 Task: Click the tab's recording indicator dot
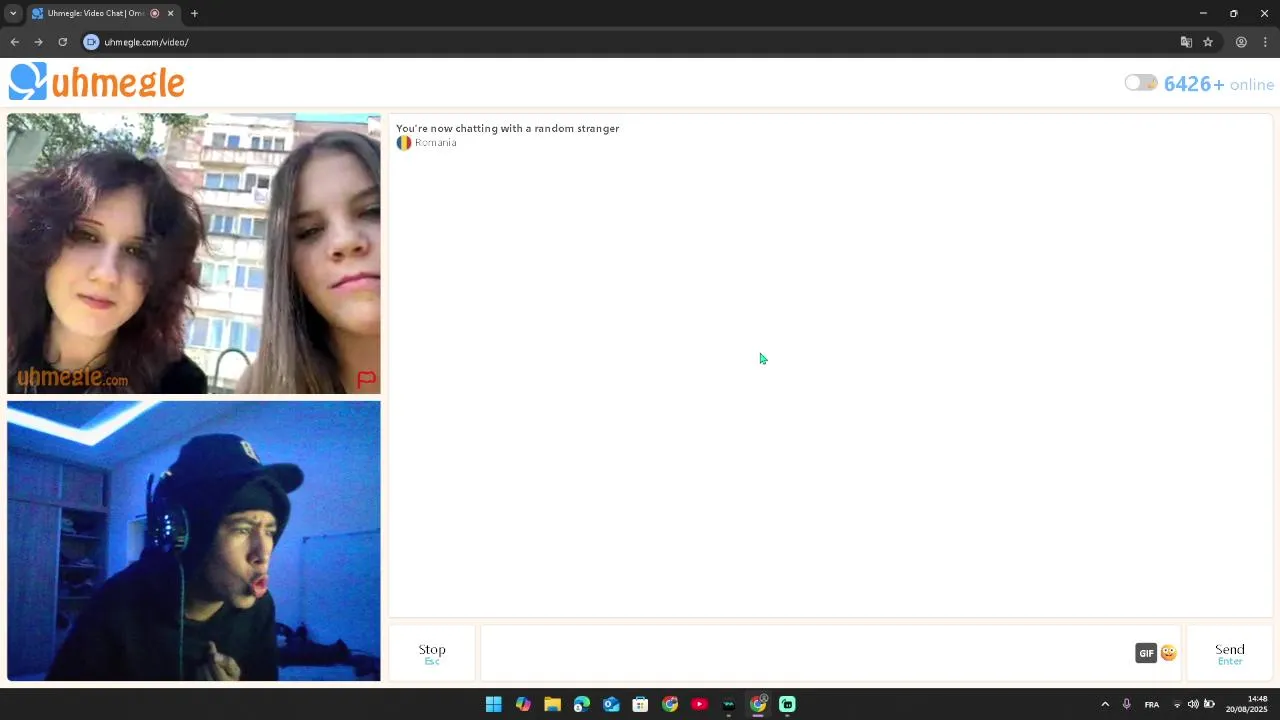point(154,13)
